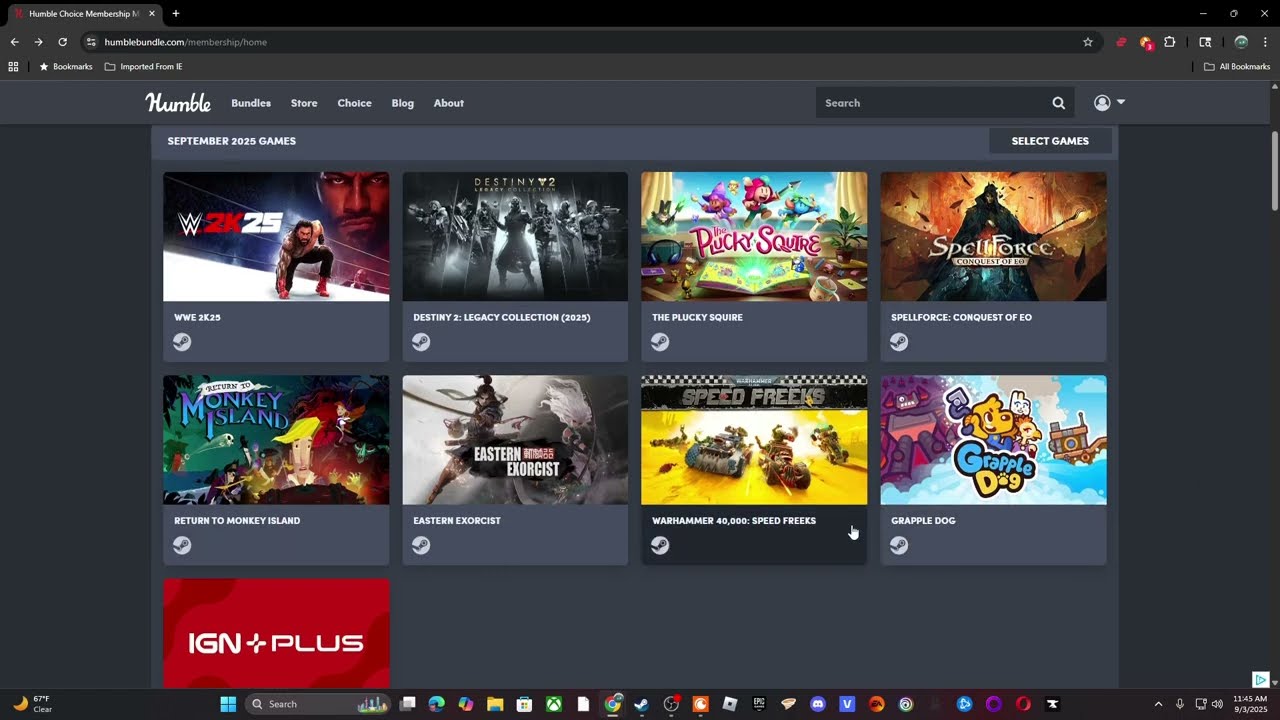Open the About menu item

click(x=449, y=103)
